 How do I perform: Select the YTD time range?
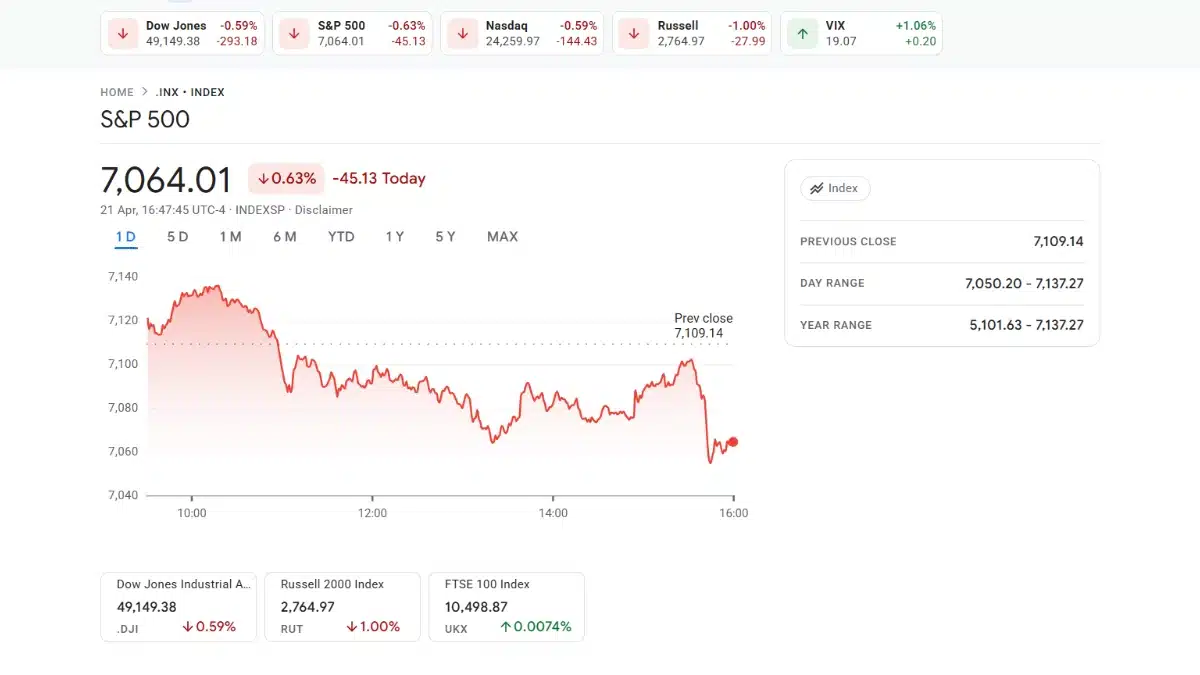point(341,237)
